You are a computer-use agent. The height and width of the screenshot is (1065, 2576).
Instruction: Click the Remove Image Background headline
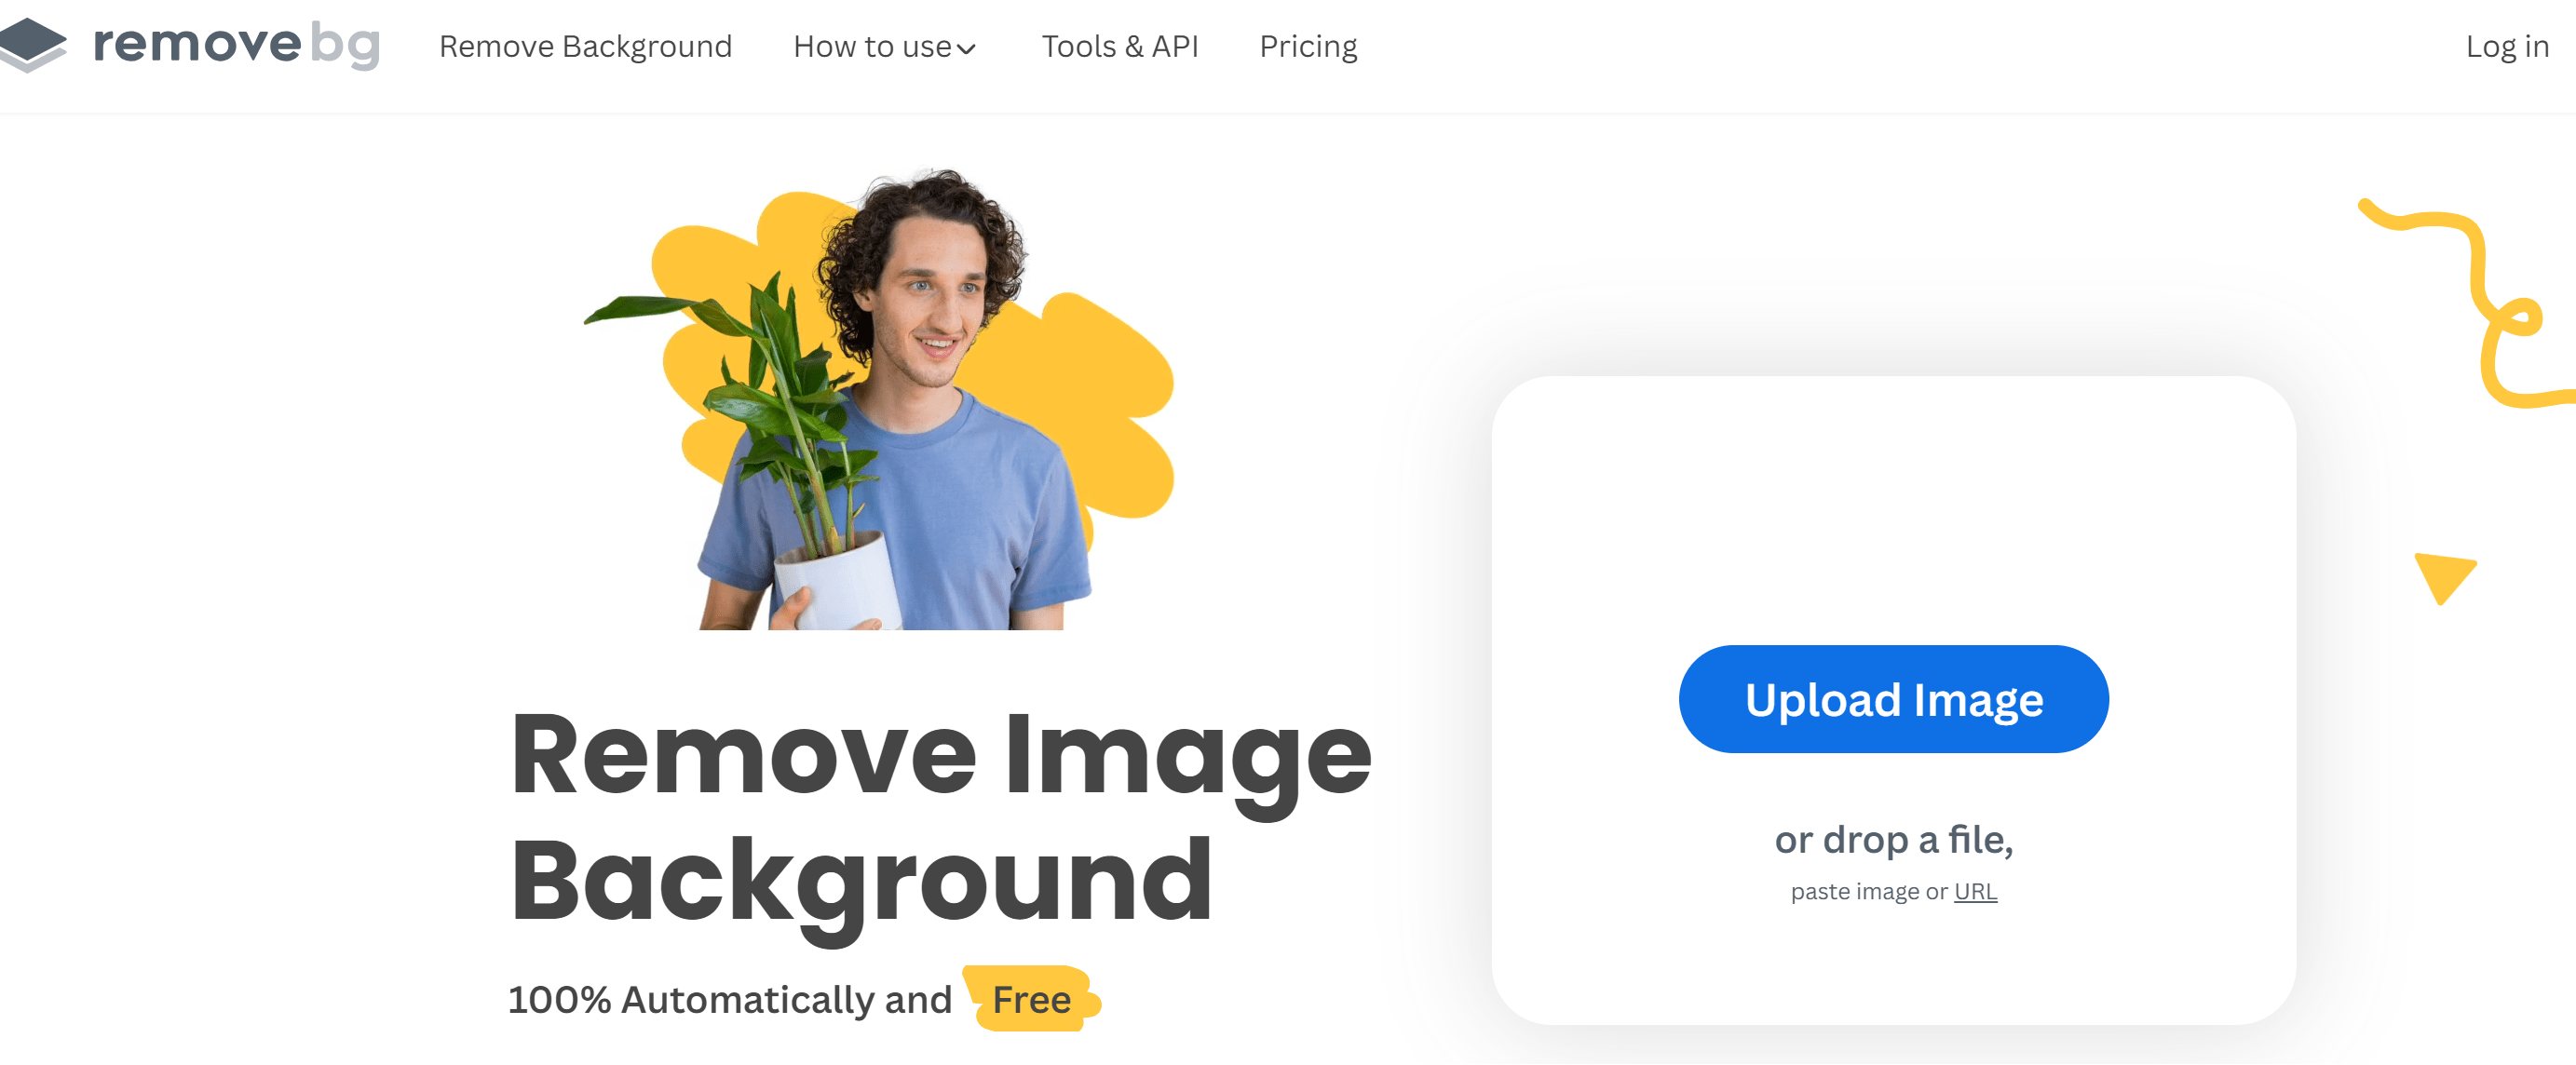[940, 817]
